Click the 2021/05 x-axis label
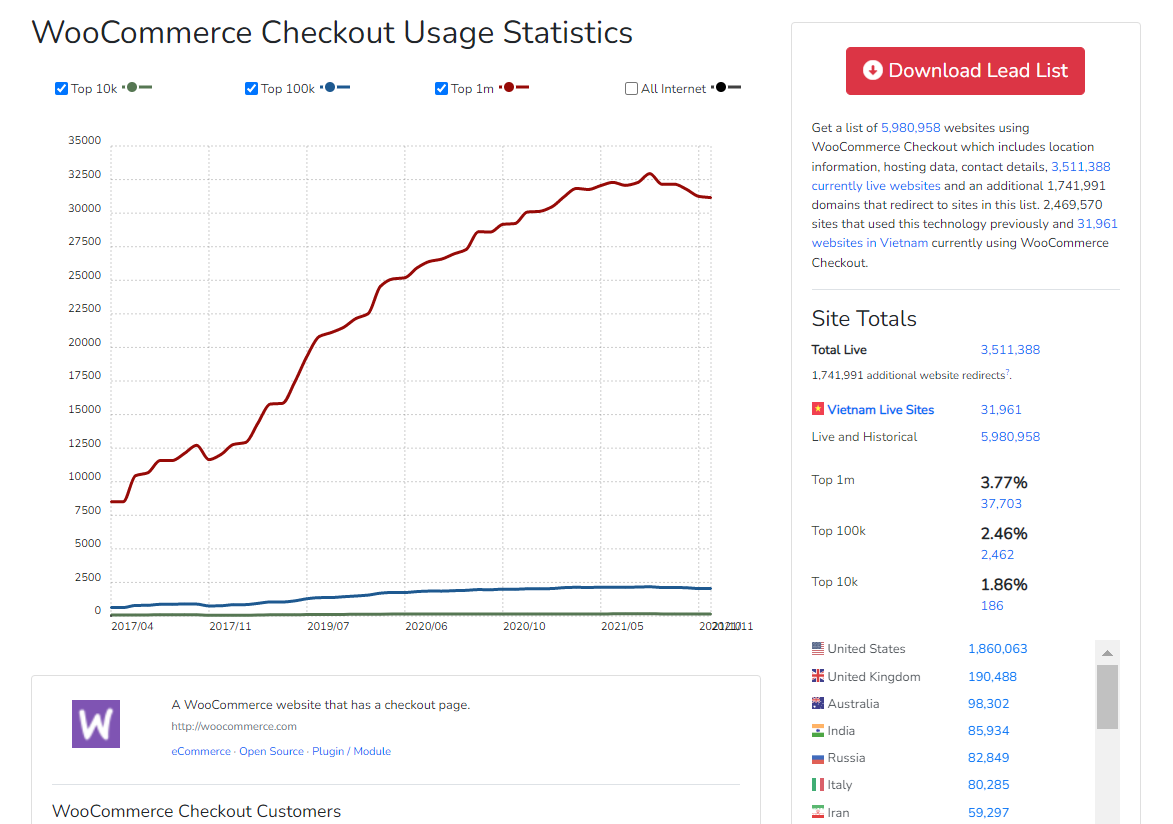This screenshot has height=824, width=1173. (622, 626)
